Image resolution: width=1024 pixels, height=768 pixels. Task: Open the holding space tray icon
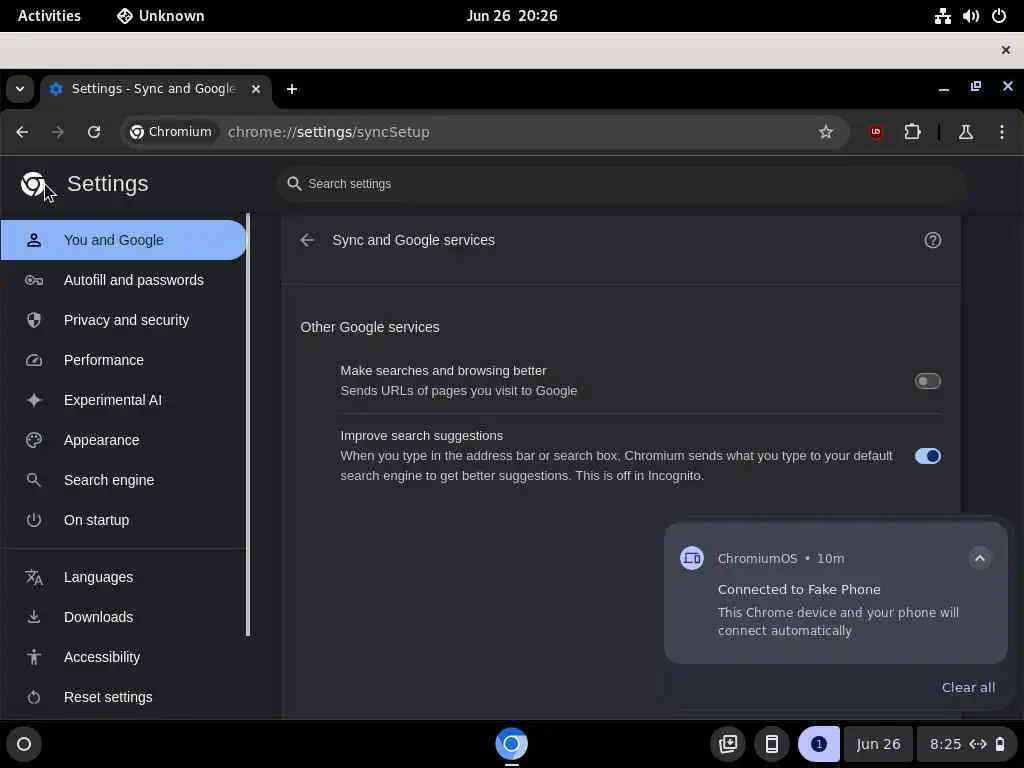[728, 744]
